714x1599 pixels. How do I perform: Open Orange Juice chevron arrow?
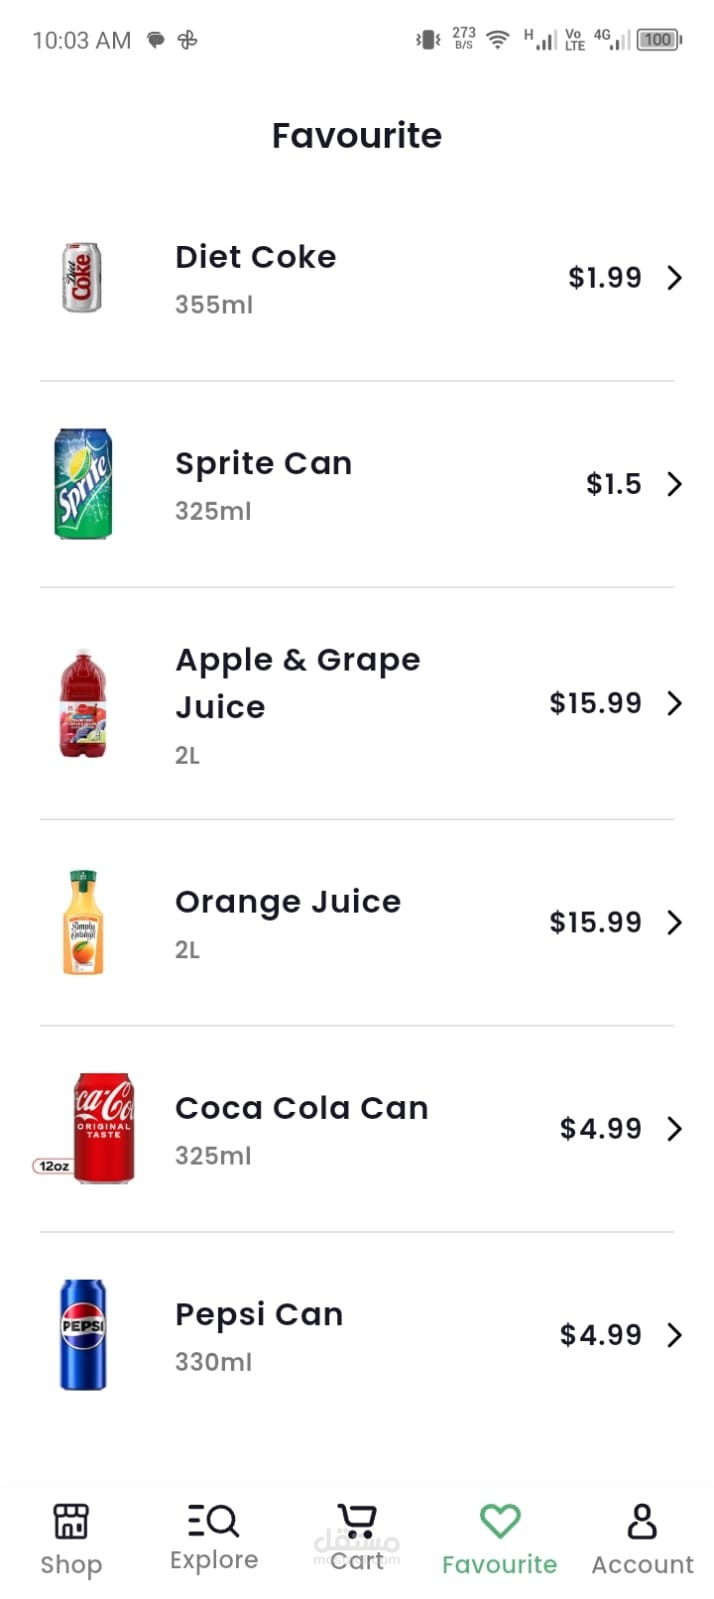click(x=675, y=922)
